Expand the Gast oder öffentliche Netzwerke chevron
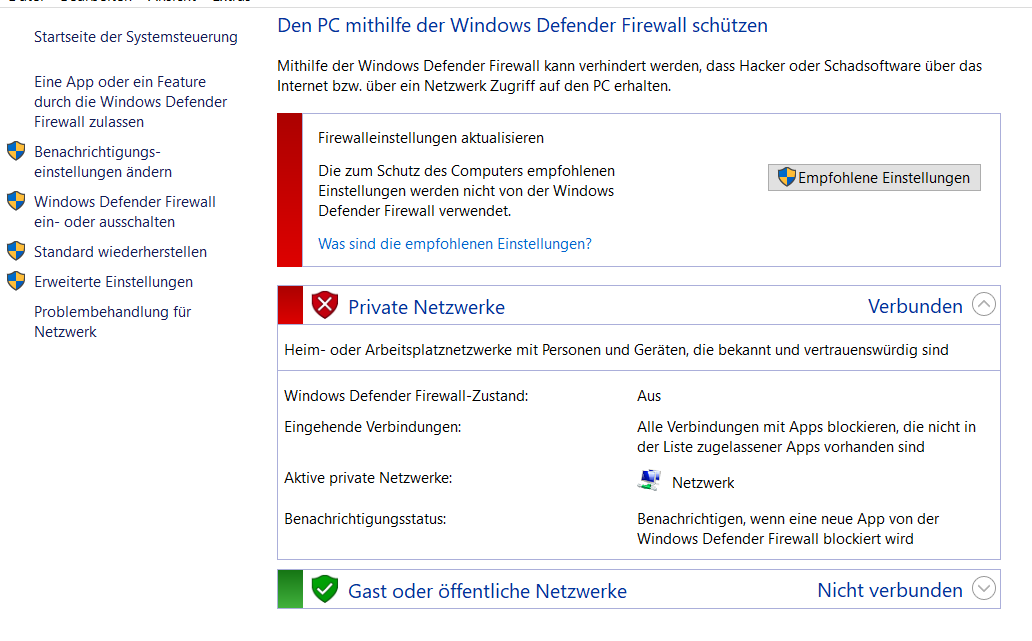The image size is (1032, 641). [x=984, y=590]
